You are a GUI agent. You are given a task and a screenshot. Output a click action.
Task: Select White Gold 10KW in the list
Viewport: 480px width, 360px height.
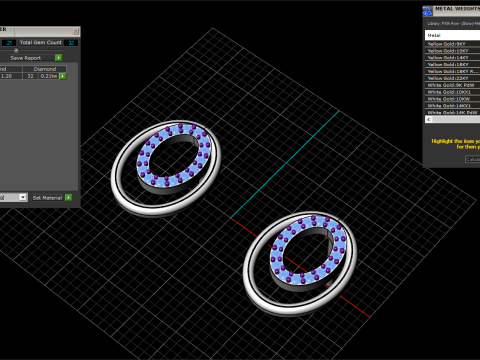click(x=452, y=99)
